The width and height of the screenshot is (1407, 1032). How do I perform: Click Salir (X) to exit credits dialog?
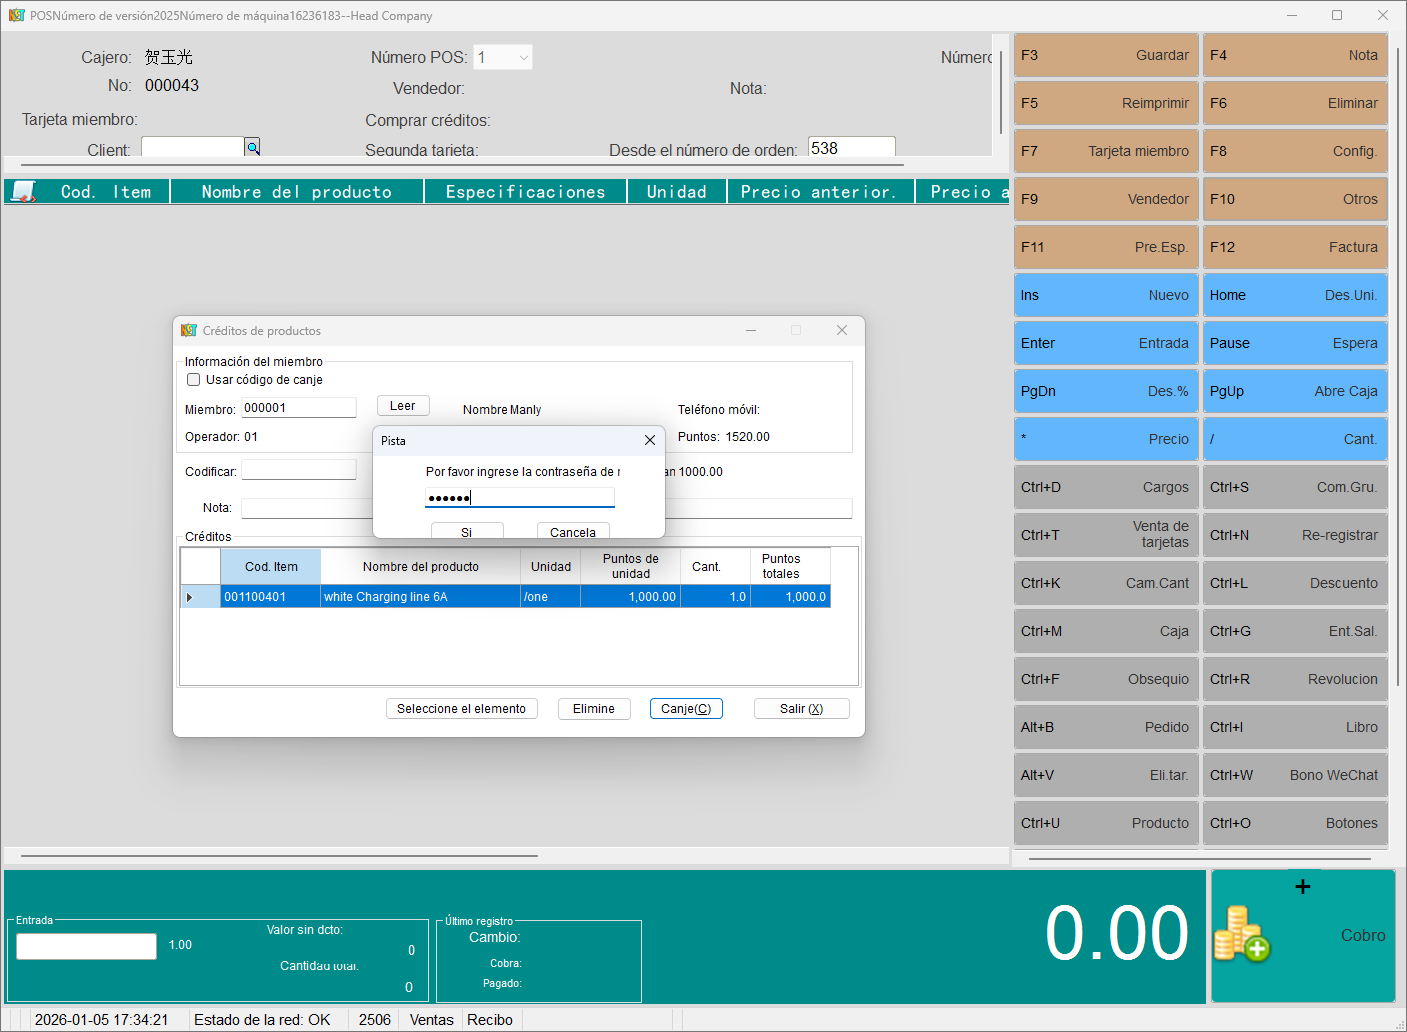click(801, 709)
